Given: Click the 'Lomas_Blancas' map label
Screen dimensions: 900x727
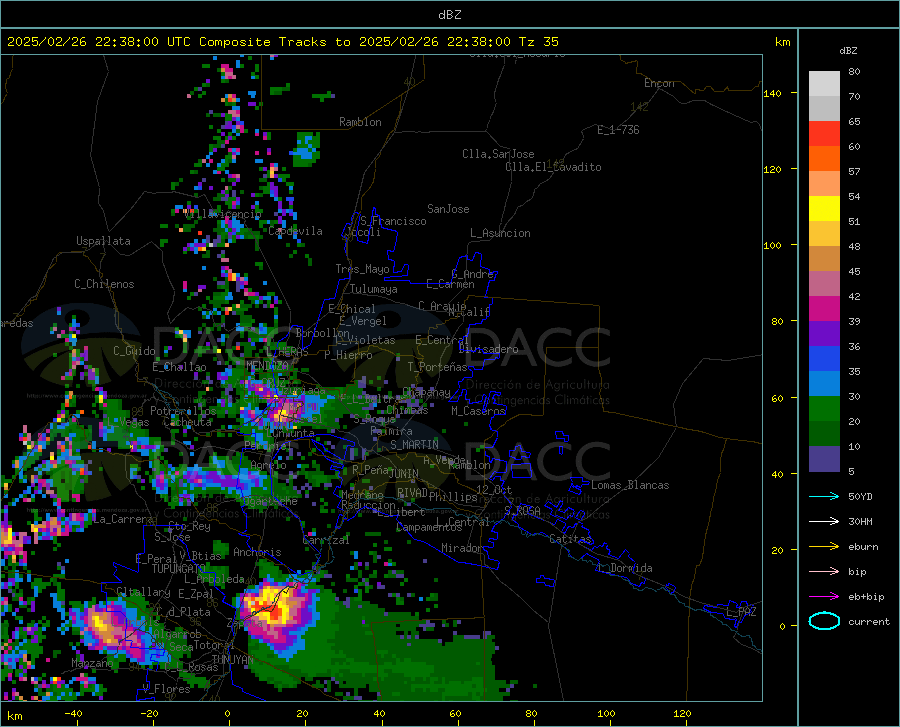Looking at the screenshot, I should [x=630, y=485].
